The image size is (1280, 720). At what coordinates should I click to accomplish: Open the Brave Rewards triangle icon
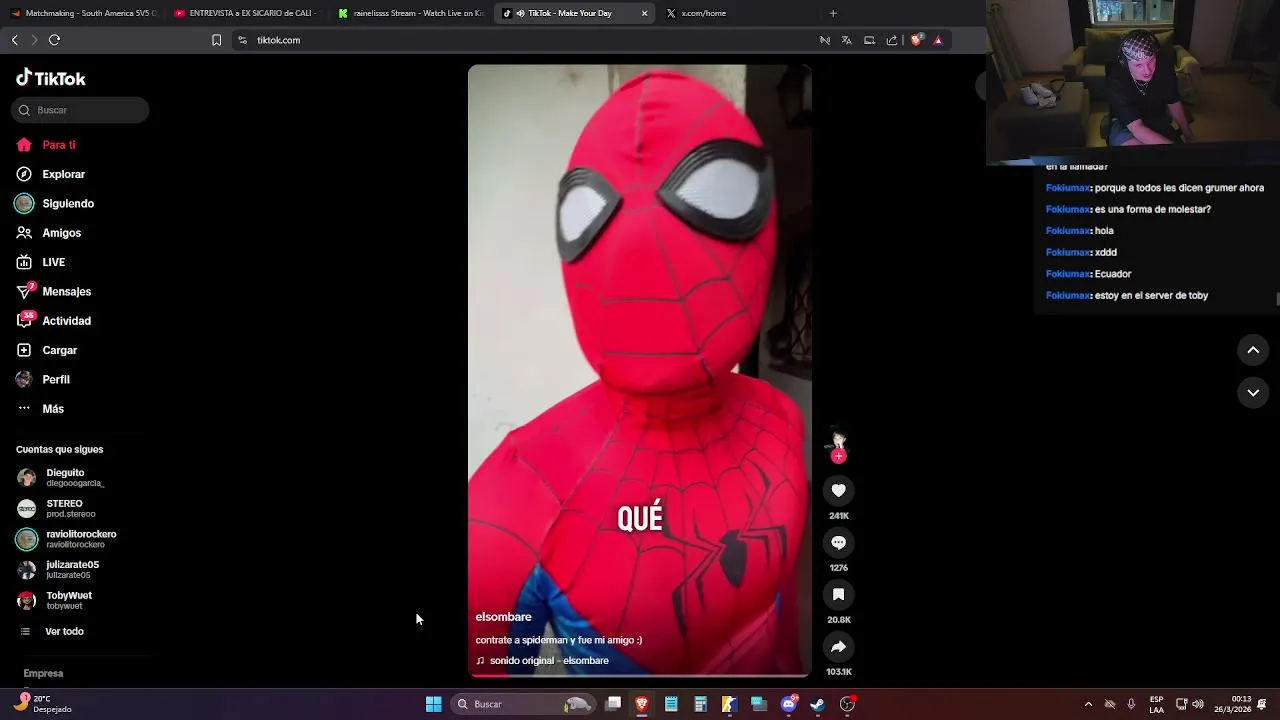coord(938,40)
